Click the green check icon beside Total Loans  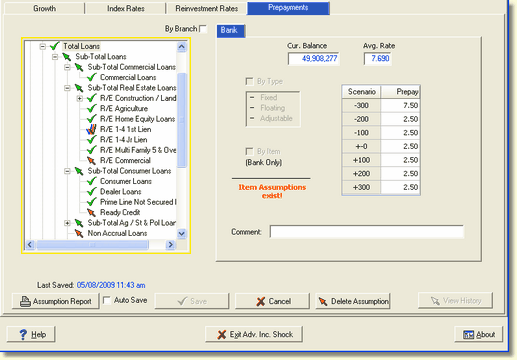(55, 46)
